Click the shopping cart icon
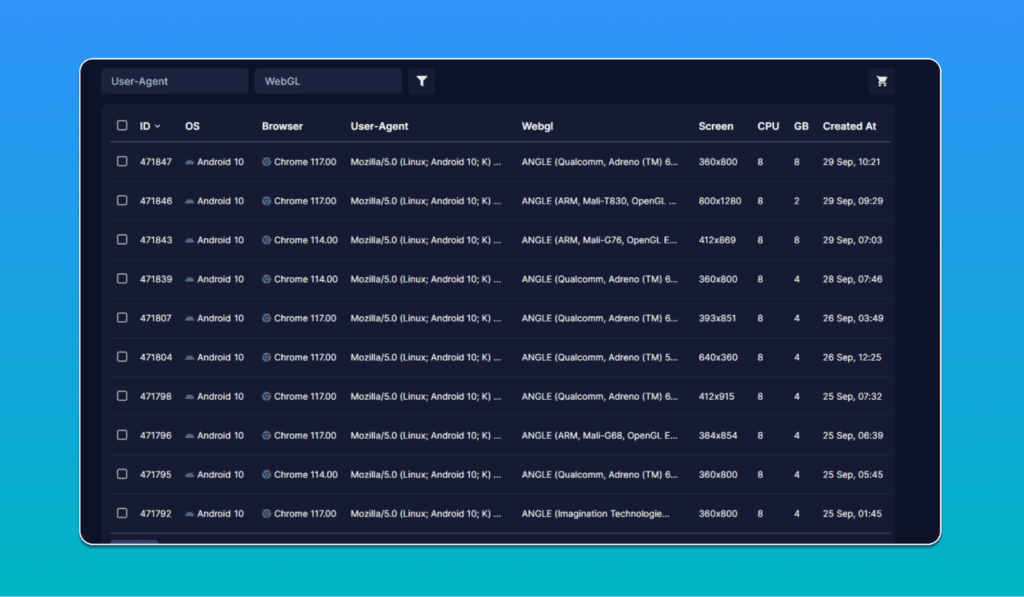The height and width of the screenshot is (597, 1024). pos(881,81)
